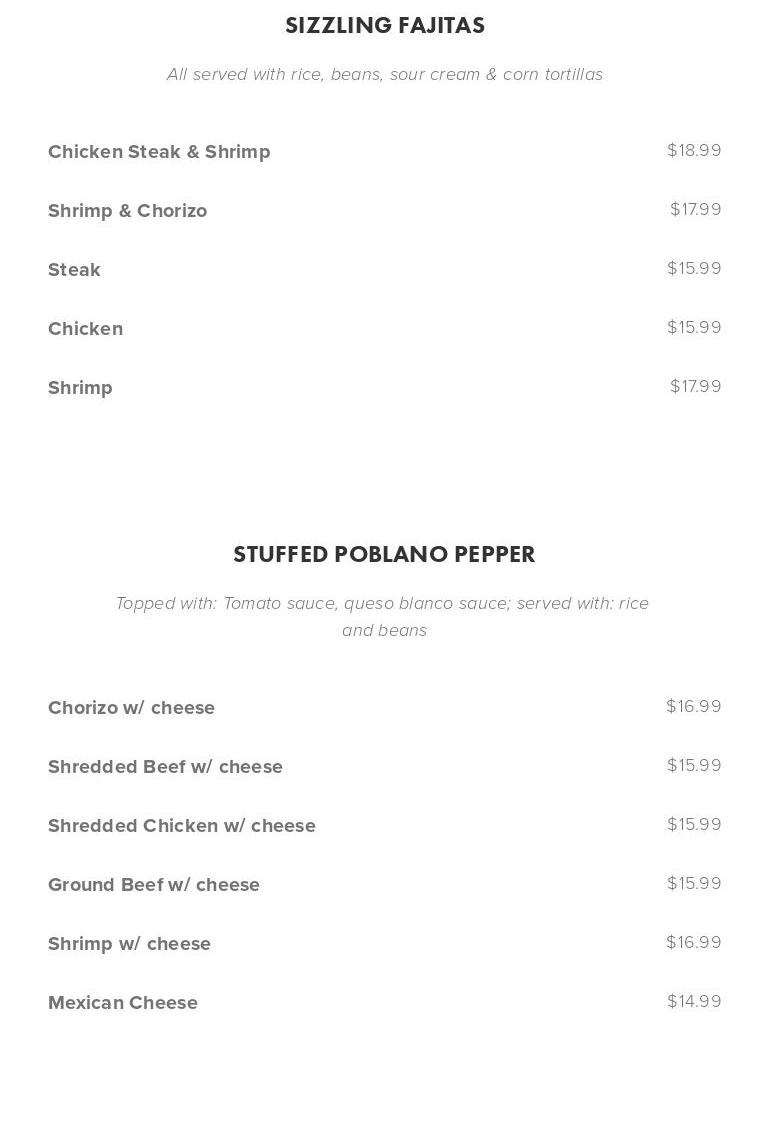Select Chorizo w/ cheese stuffed pepper
The width and height of the screenshot is (770, 1139).
click(x=131, y=708)
